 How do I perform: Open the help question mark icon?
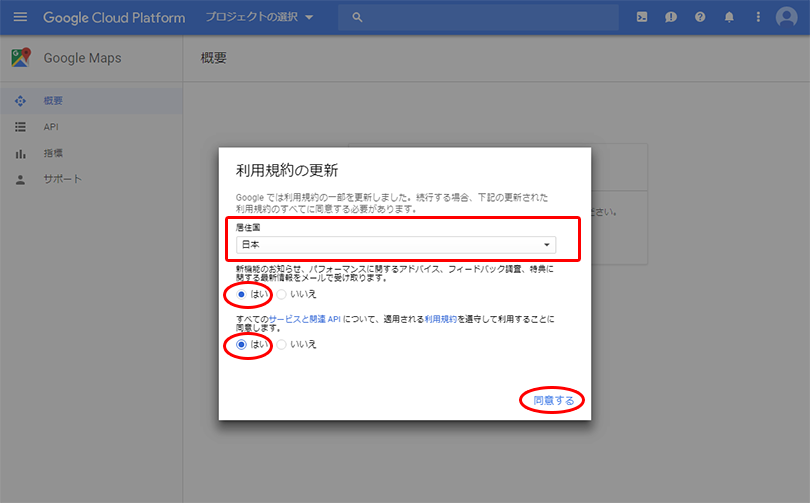[x=700, y=17]
